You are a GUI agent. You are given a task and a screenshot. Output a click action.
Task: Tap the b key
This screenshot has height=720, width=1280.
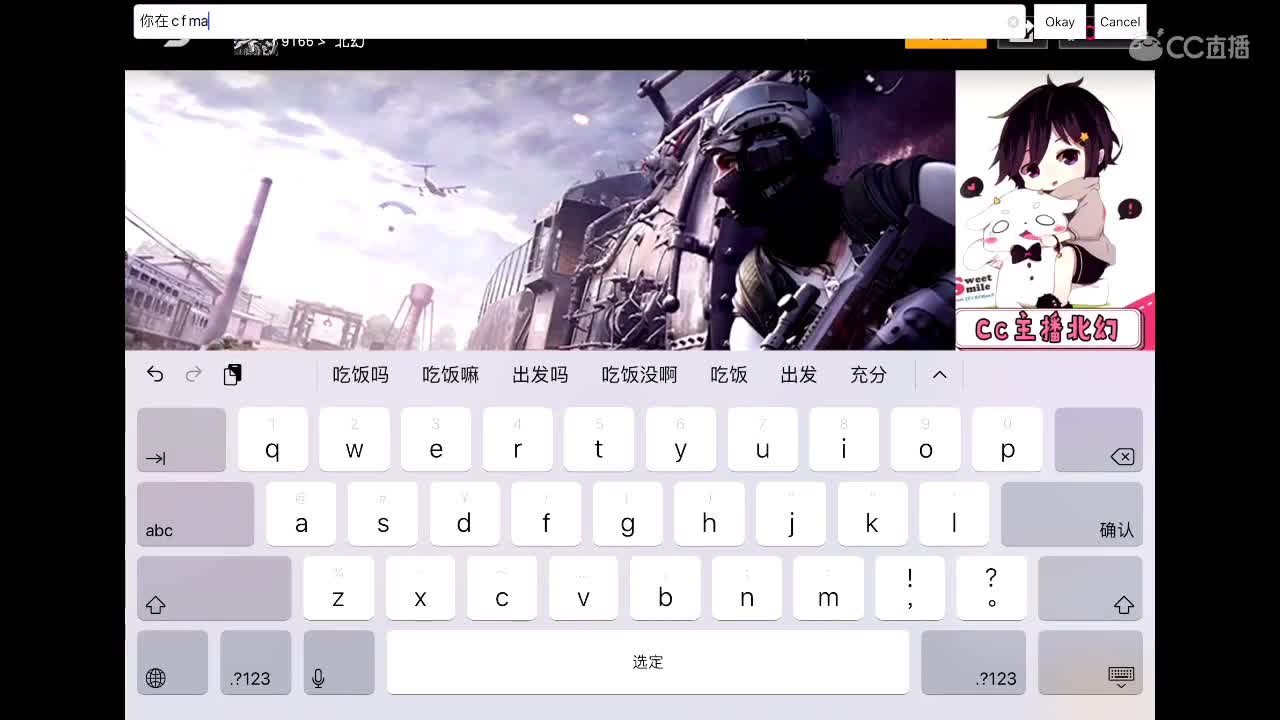[x=665, y=588]
